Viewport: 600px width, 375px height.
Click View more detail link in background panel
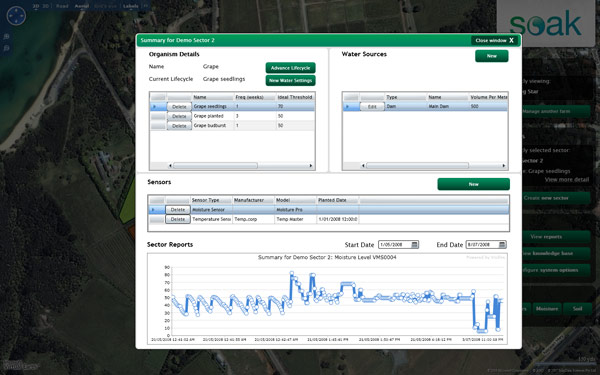[x=567, y=179]
